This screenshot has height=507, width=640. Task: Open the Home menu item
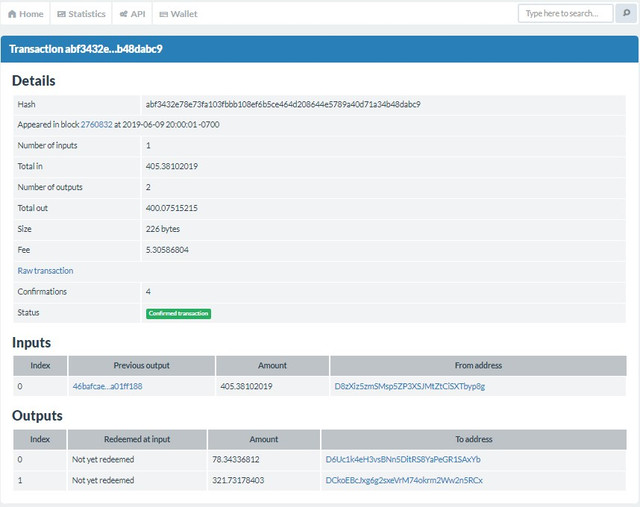coord(25,14)
